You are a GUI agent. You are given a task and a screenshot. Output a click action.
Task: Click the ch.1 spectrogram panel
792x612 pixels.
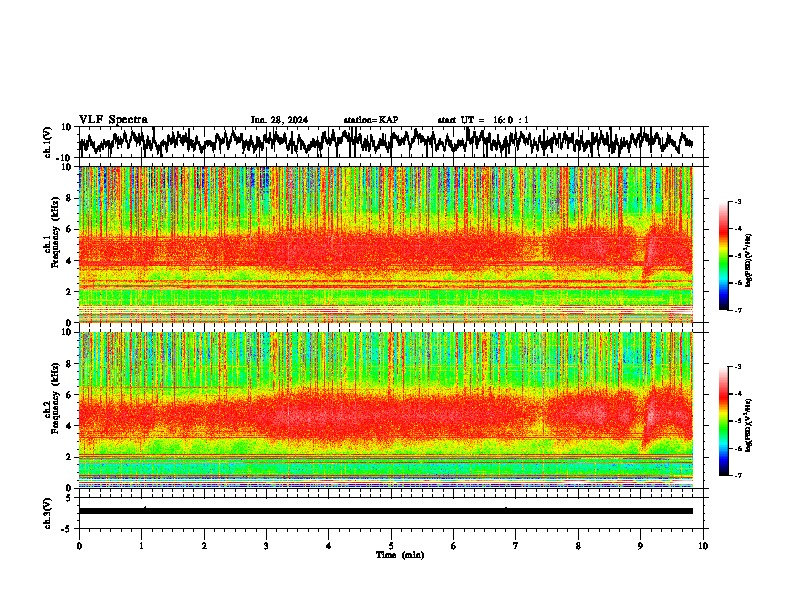tap(386, 244)
